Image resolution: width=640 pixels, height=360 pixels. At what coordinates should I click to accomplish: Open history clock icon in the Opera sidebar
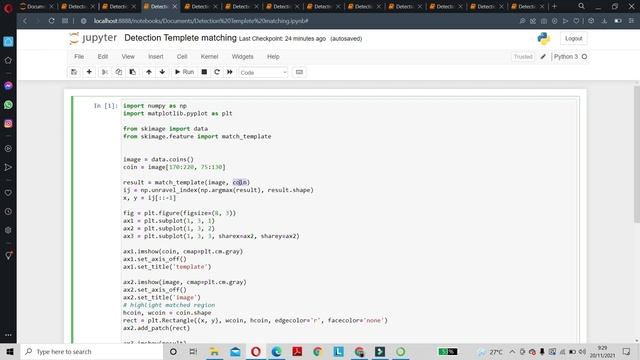8,211
